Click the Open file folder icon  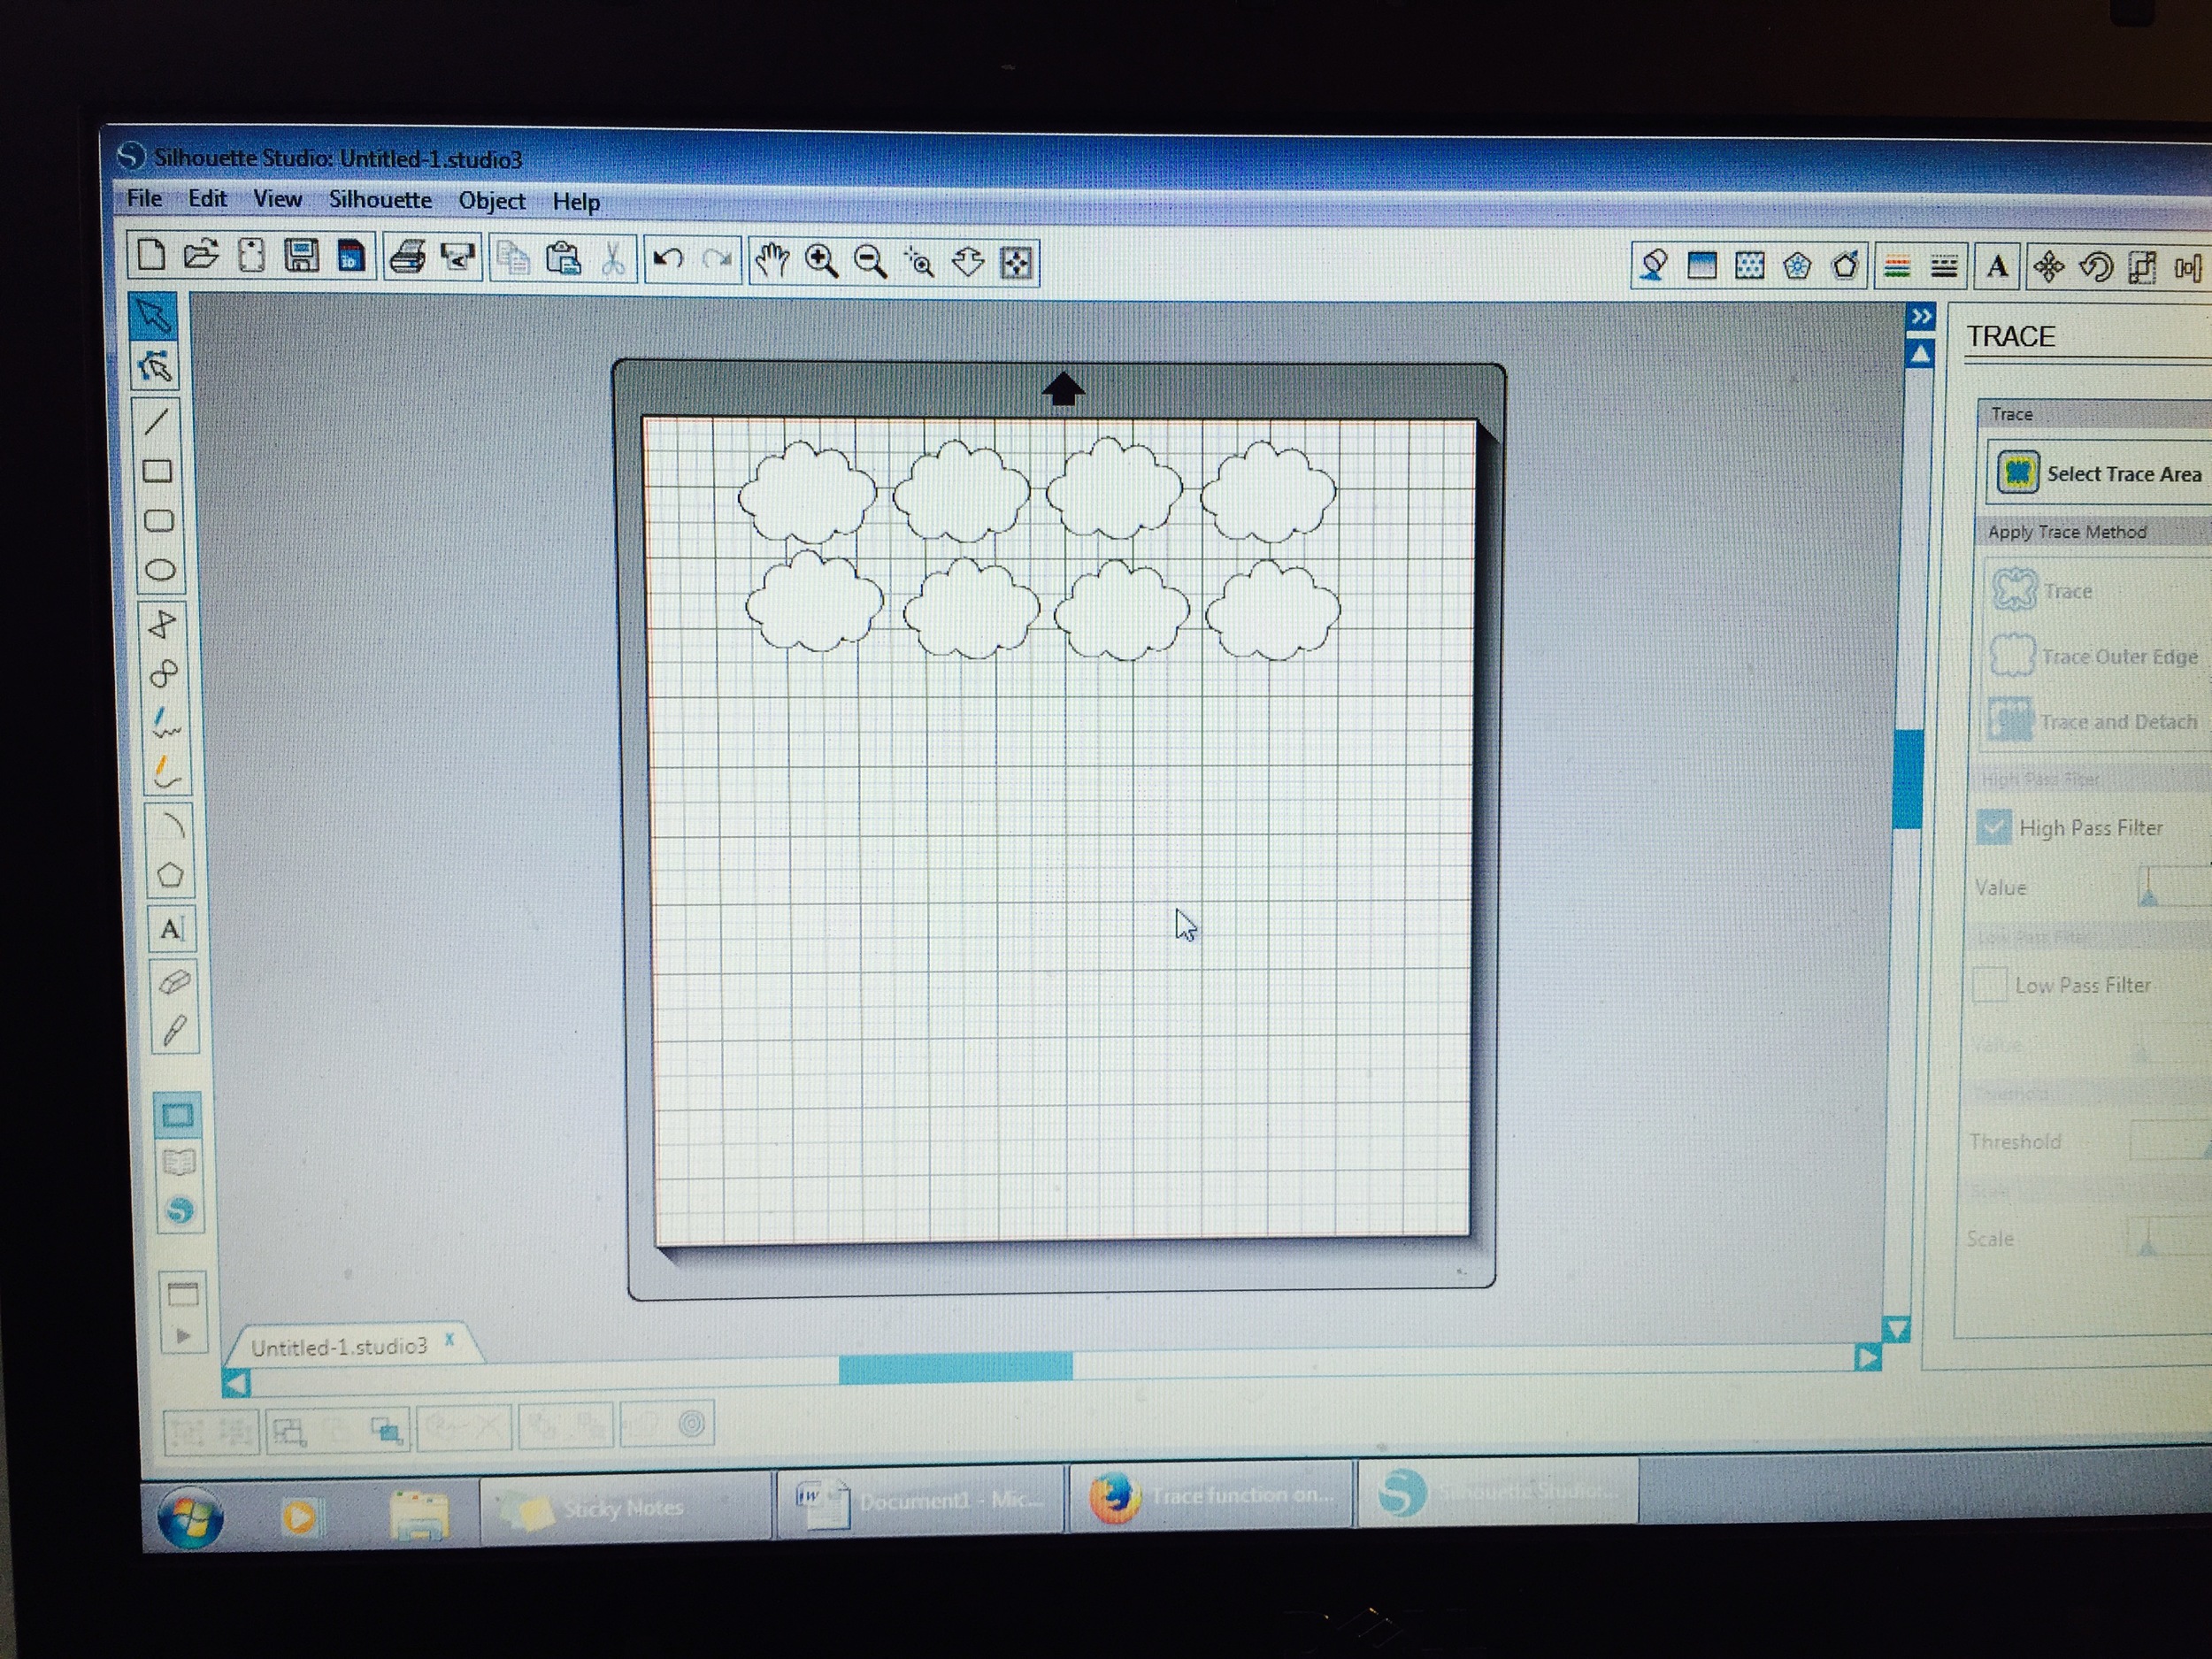click(201, 256)
